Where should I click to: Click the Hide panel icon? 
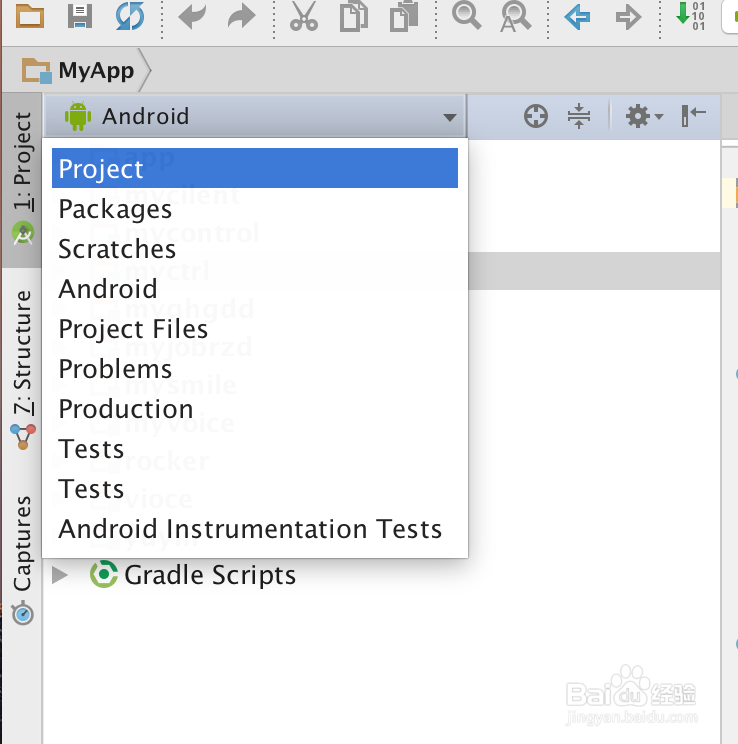point(693,116)
